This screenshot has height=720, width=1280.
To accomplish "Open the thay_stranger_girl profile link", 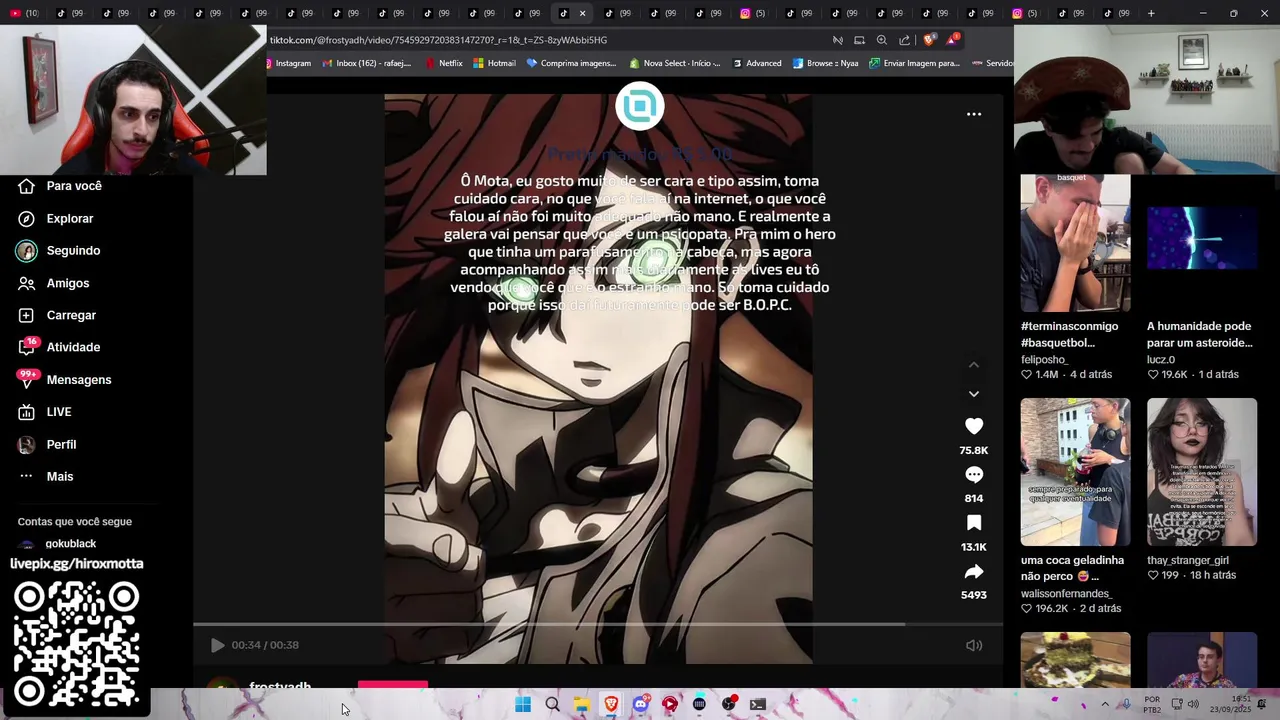I will pos(1188,560).
